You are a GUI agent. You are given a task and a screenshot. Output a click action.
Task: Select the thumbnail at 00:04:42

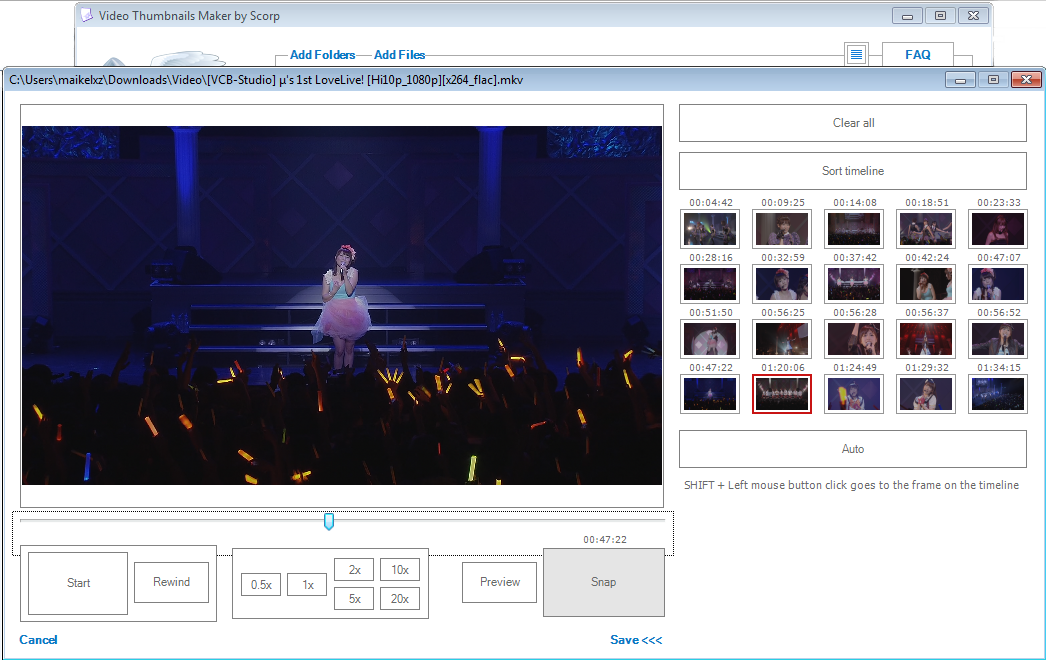(710, 229)
